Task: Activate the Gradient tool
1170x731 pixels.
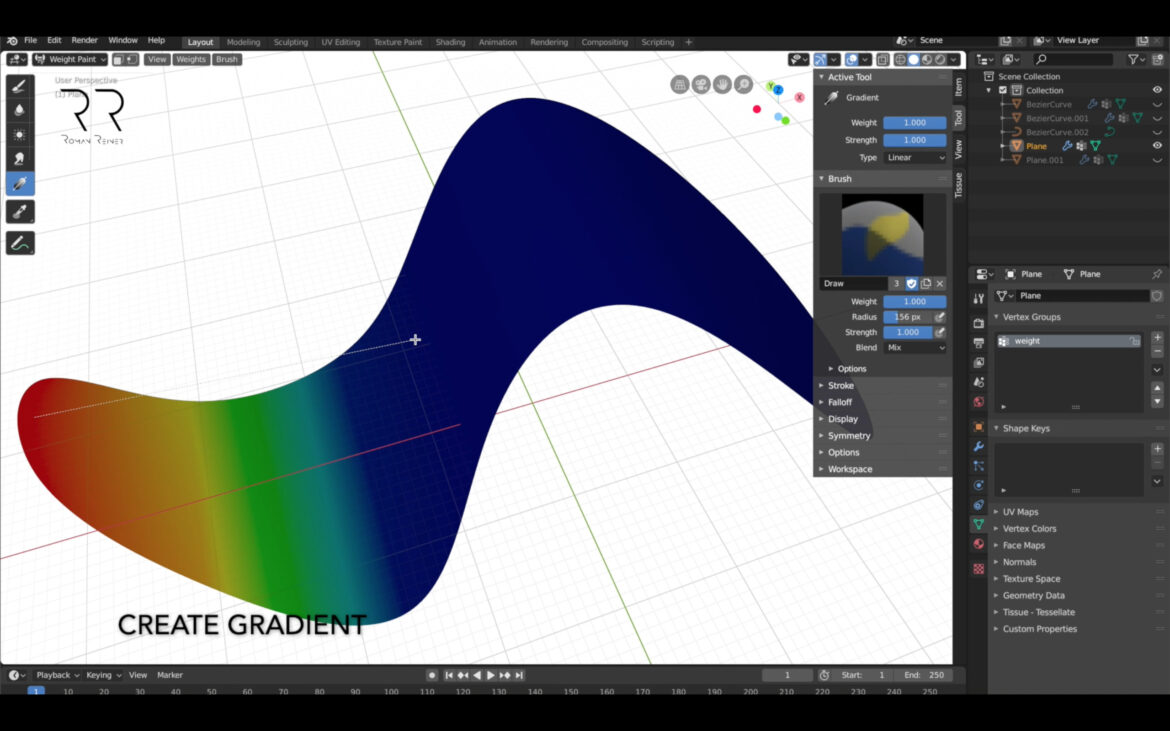Action: (x=20, y=181)
